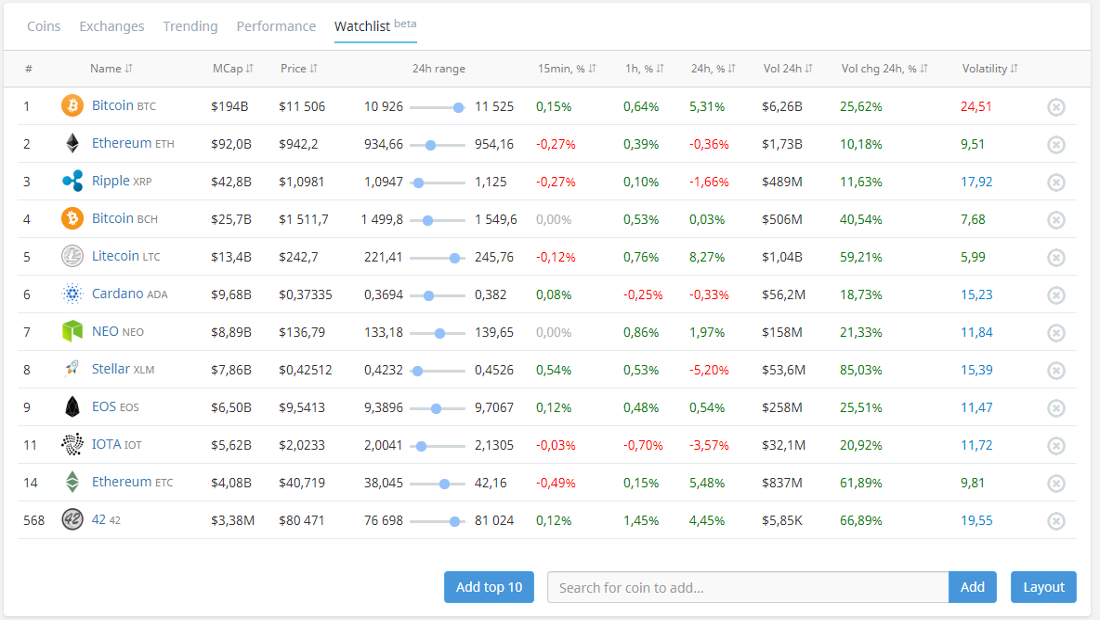The height and width of the screenshot is (620, 1100).
Task: Click the Cardano ADA logo icon
Action: coord(72,294)
